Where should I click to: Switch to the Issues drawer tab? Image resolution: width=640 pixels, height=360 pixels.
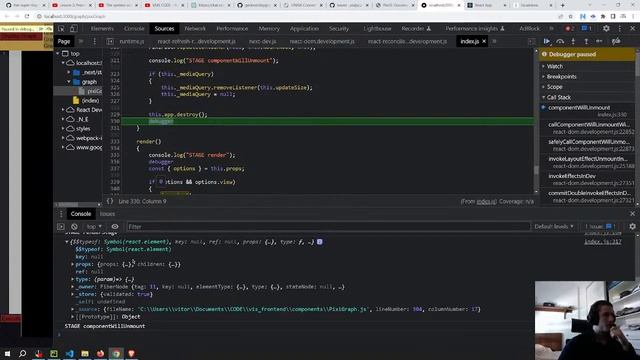[x=107, y=214]
